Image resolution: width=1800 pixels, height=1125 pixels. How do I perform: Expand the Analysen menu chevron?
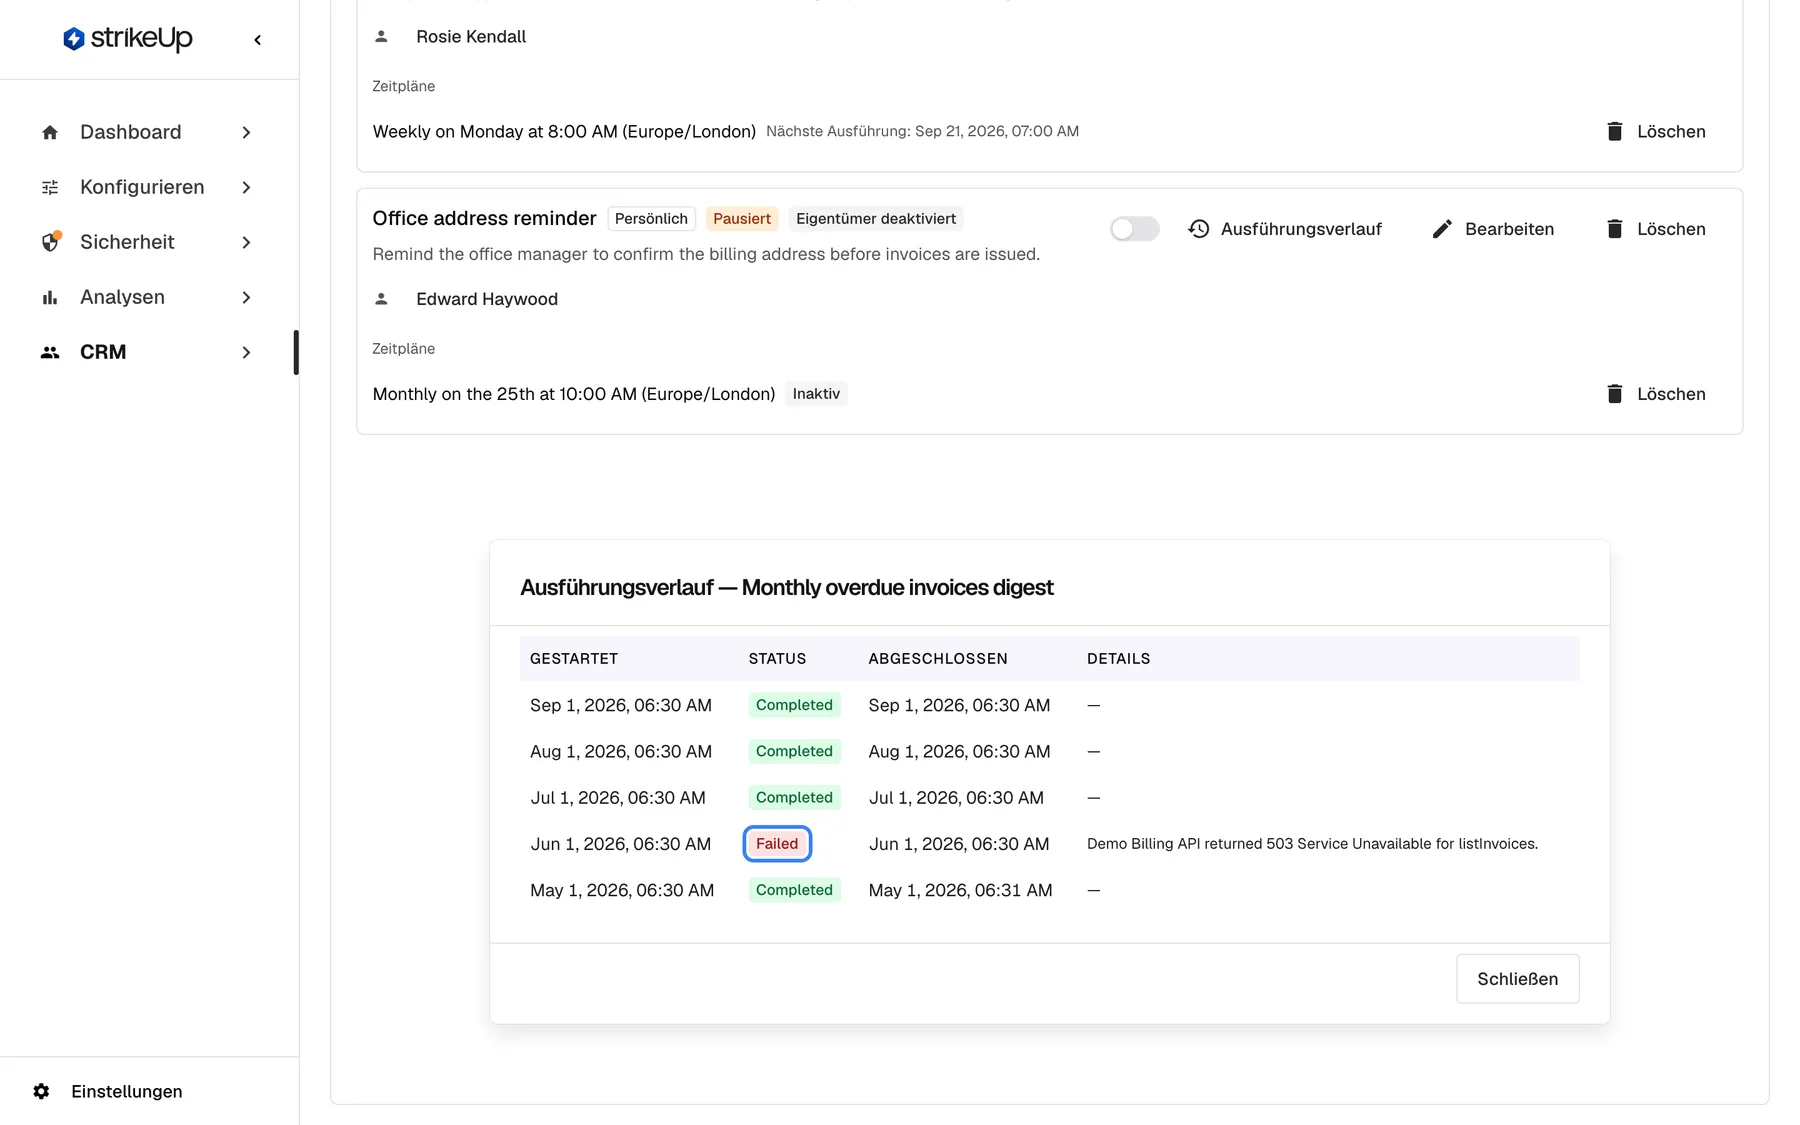tap(246, 297)
